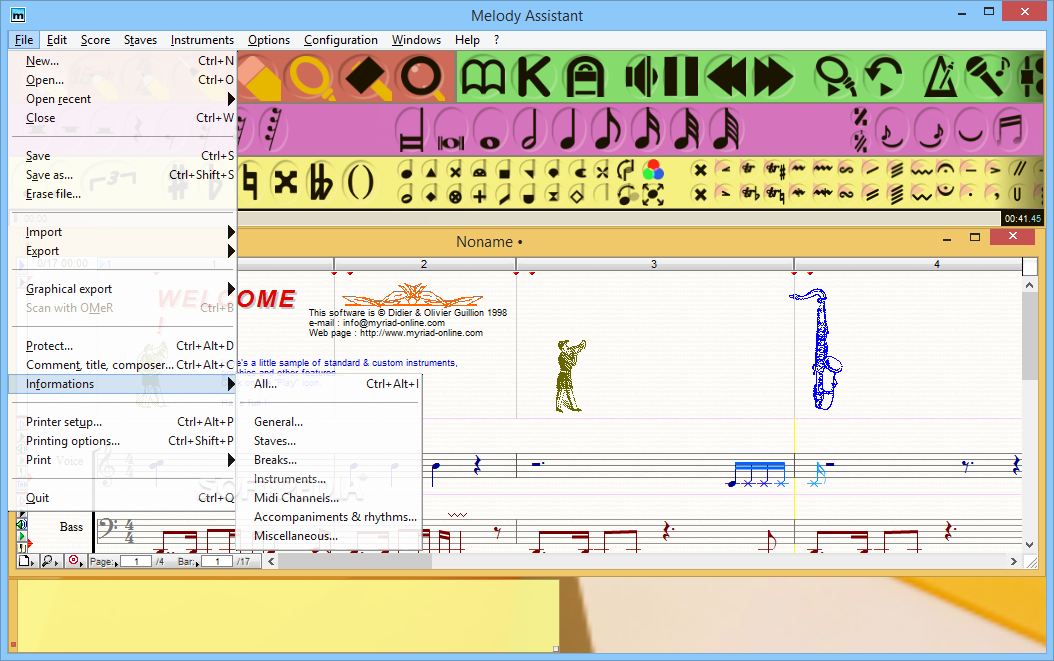Open the jukebox icon
Image resolution: width=1054 pixels, height=661 pixels.
click(585, 78)
